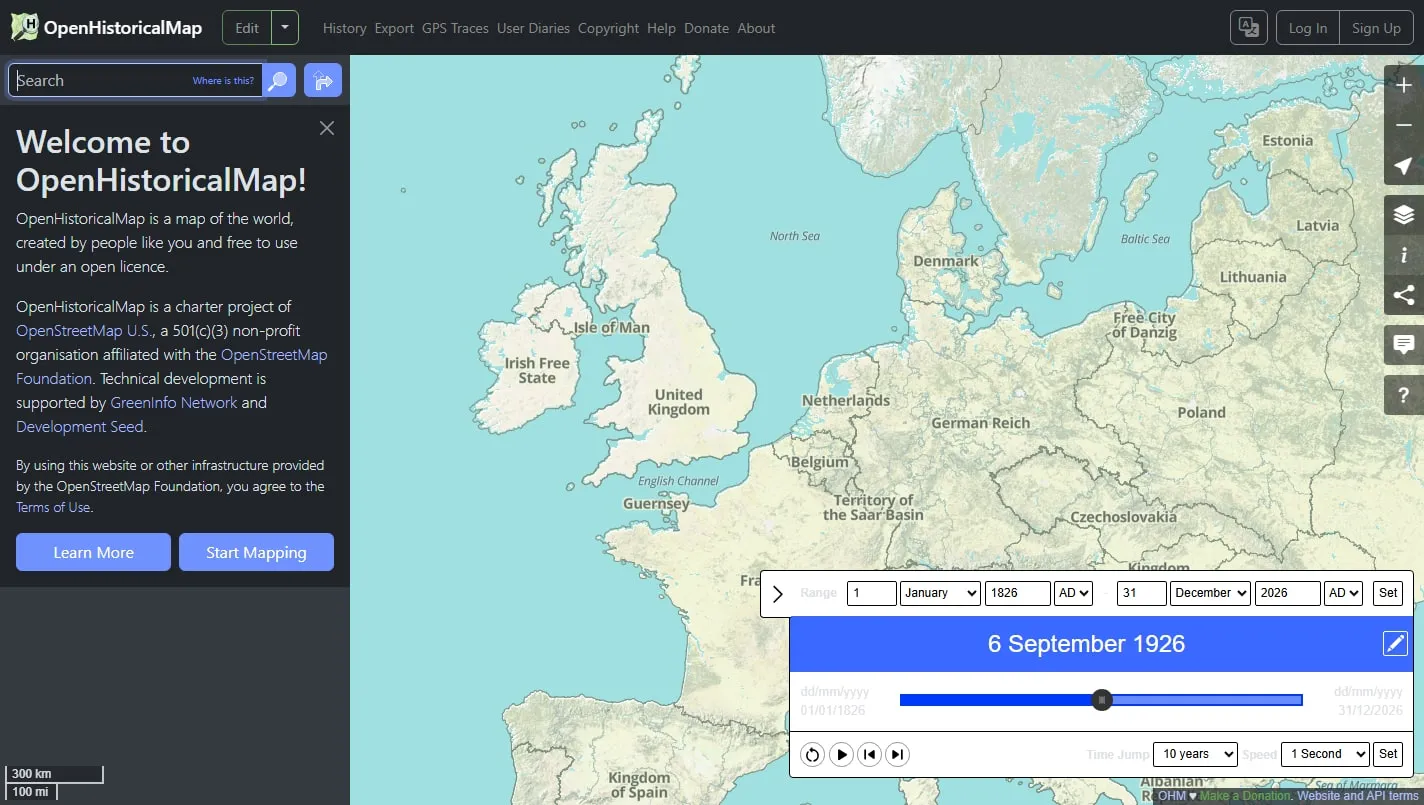Screen dimensions: 1424x805
Task: Open User Diaries in the navigation bar
Action: point(533,28)
